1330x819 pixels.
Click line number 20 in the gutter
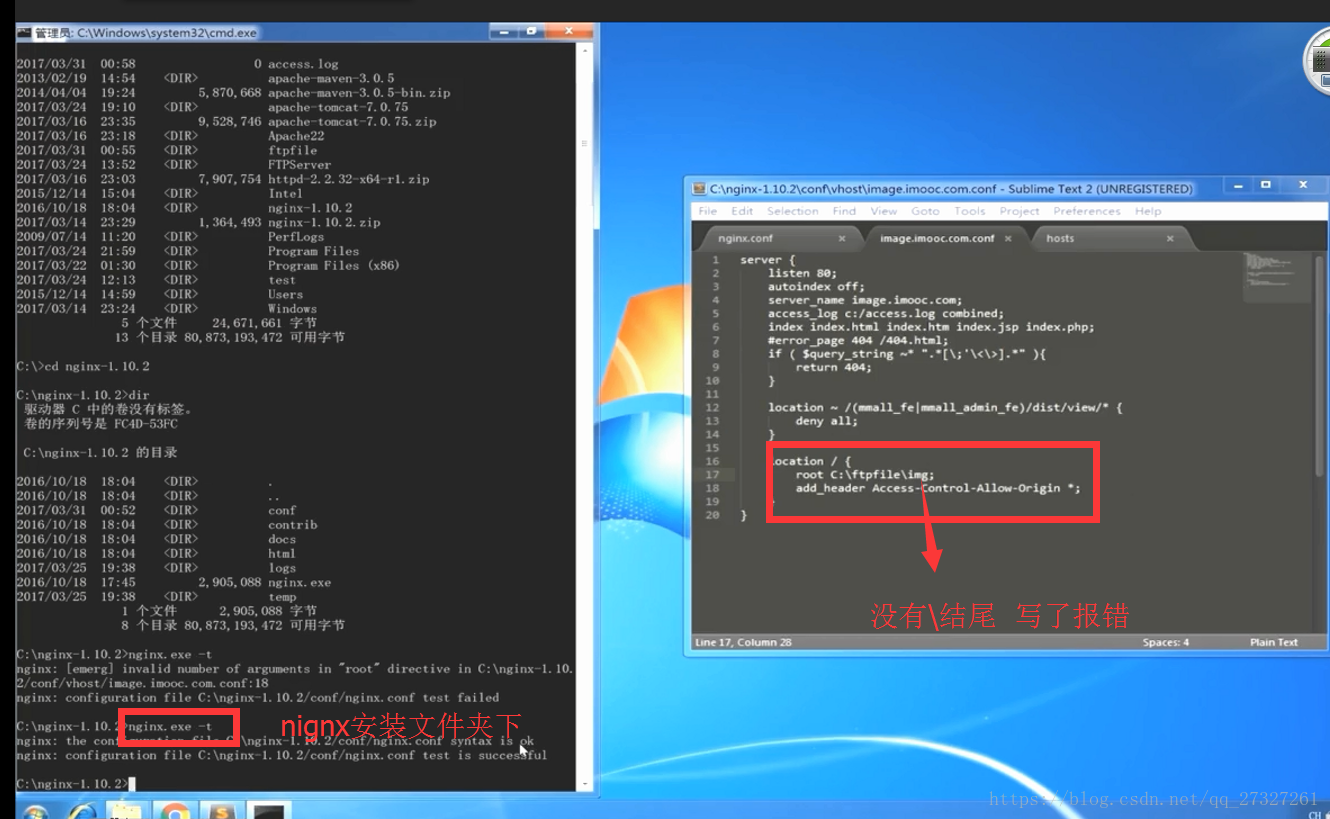coord(712,515)
